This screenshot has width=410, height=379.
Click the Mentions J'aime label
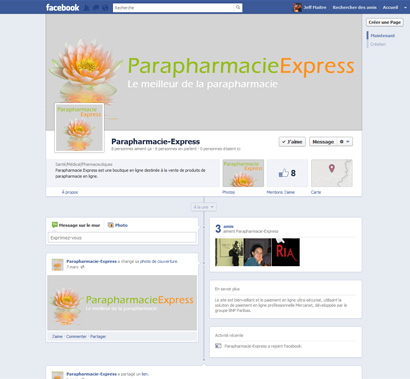pos(281,192)
